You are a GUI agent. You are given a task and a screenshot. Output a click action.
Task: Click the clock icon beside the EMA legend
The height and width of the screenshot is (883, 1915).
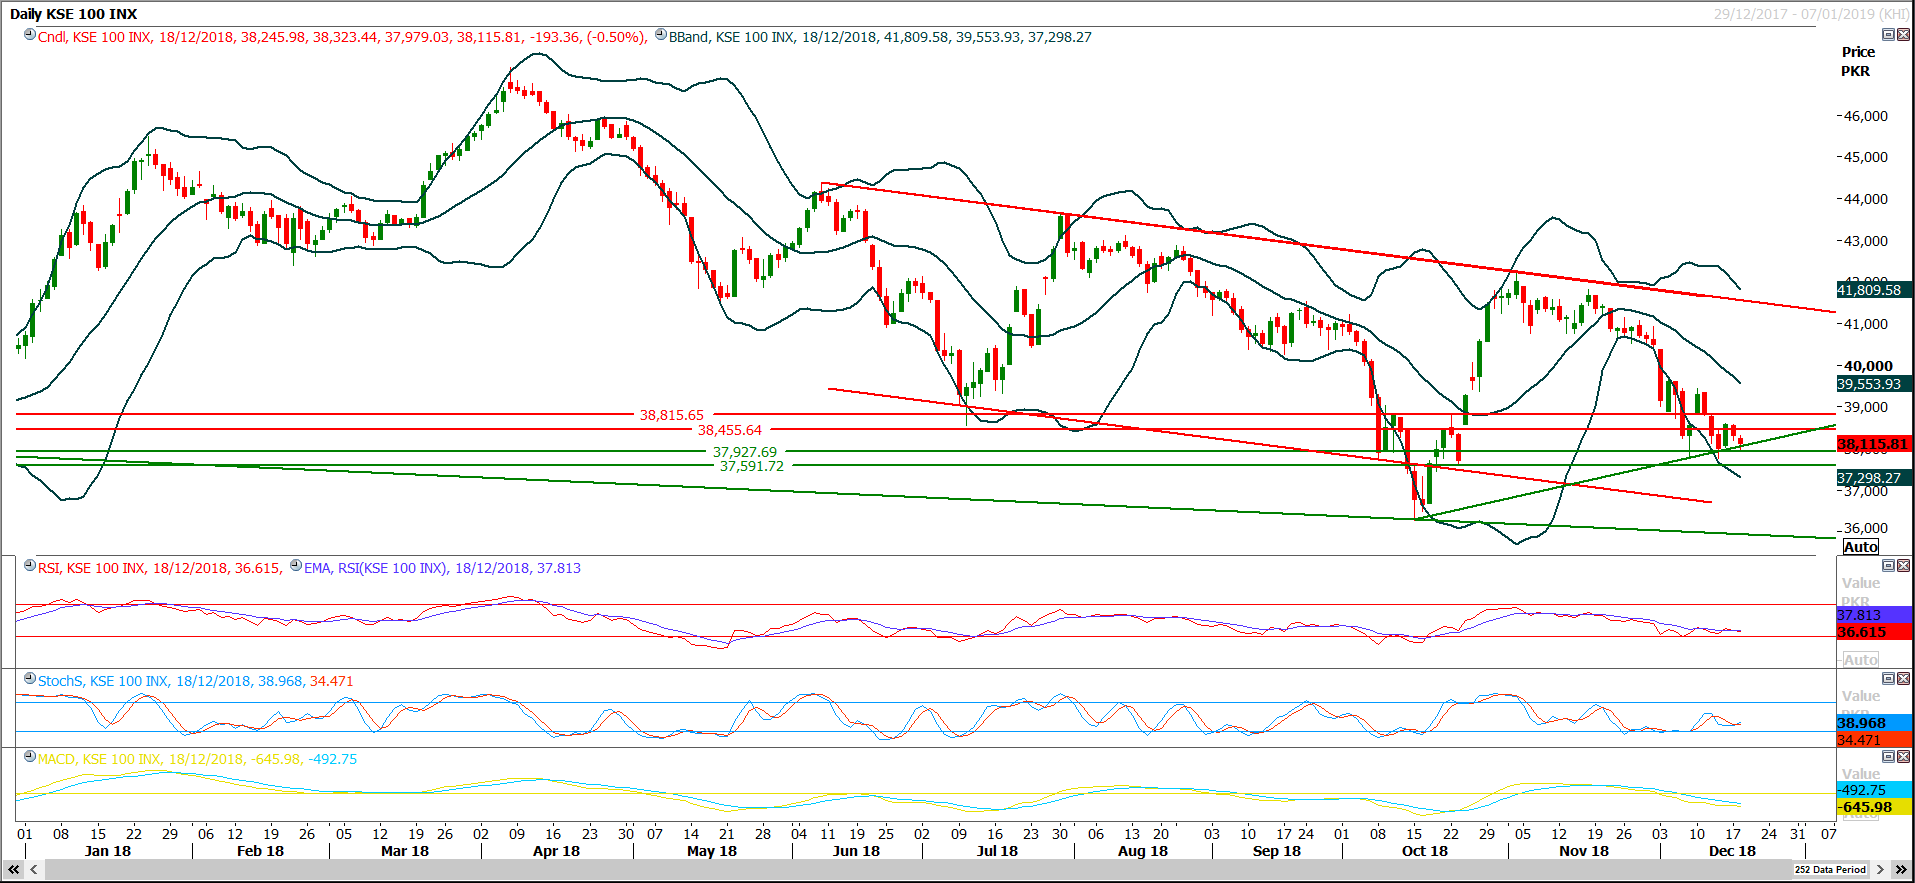point(296,566)
